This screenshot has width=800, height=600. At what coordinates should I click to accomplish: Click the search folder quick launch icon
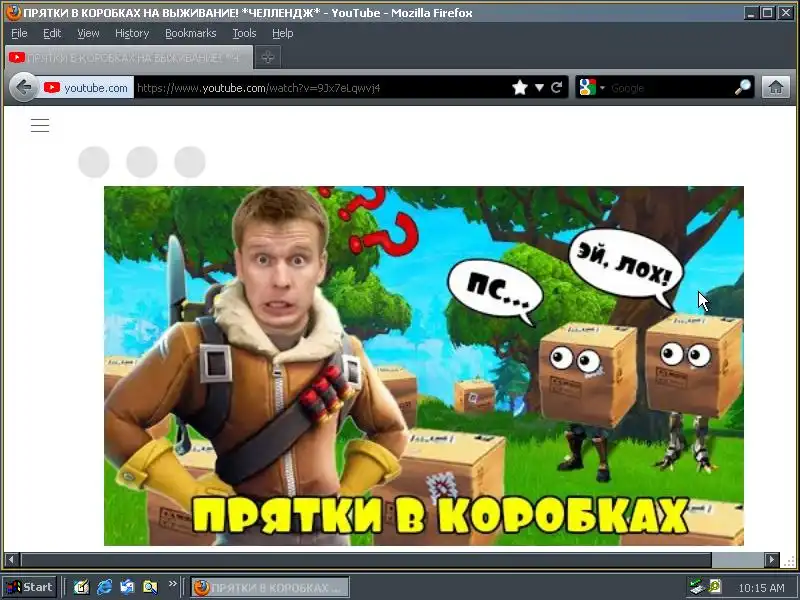150,587
